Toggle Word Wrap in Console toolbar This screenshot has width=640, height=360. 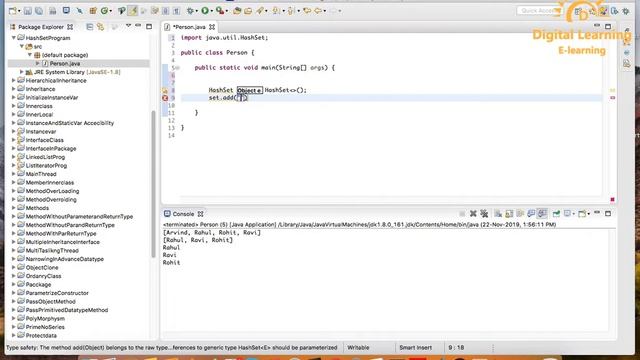pos(520,213)
